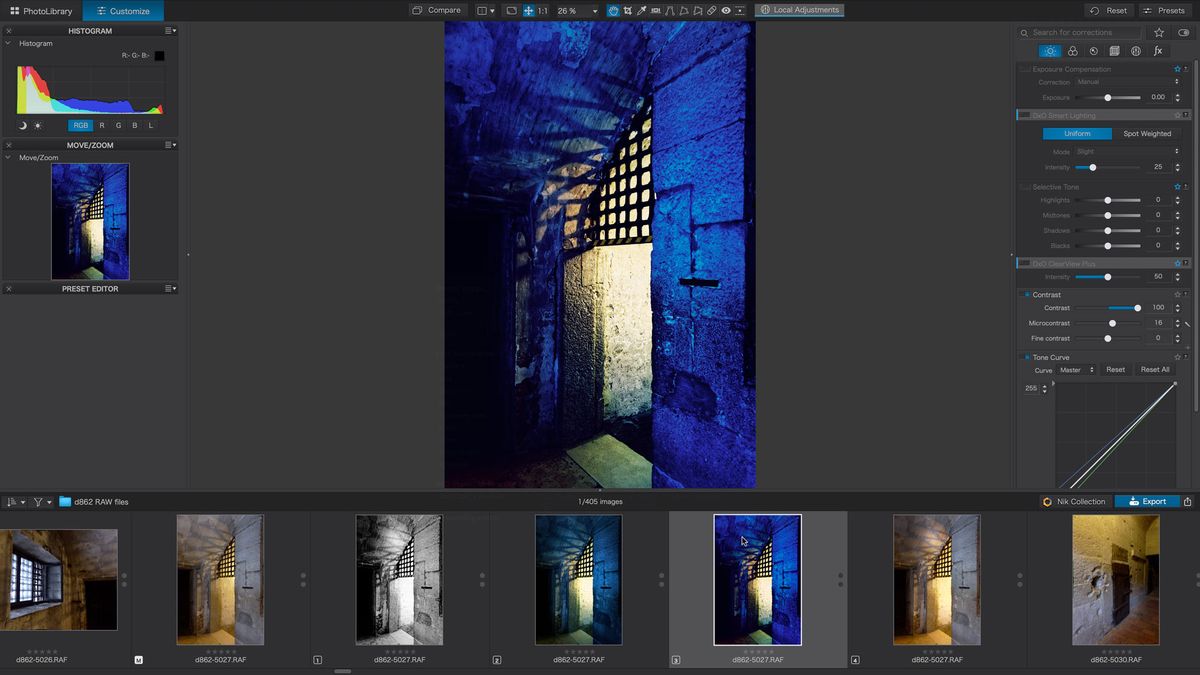The width and height of the screenshot is (1200, 675).
Task: Open Nik Collection
Action: coord(1074,502)
